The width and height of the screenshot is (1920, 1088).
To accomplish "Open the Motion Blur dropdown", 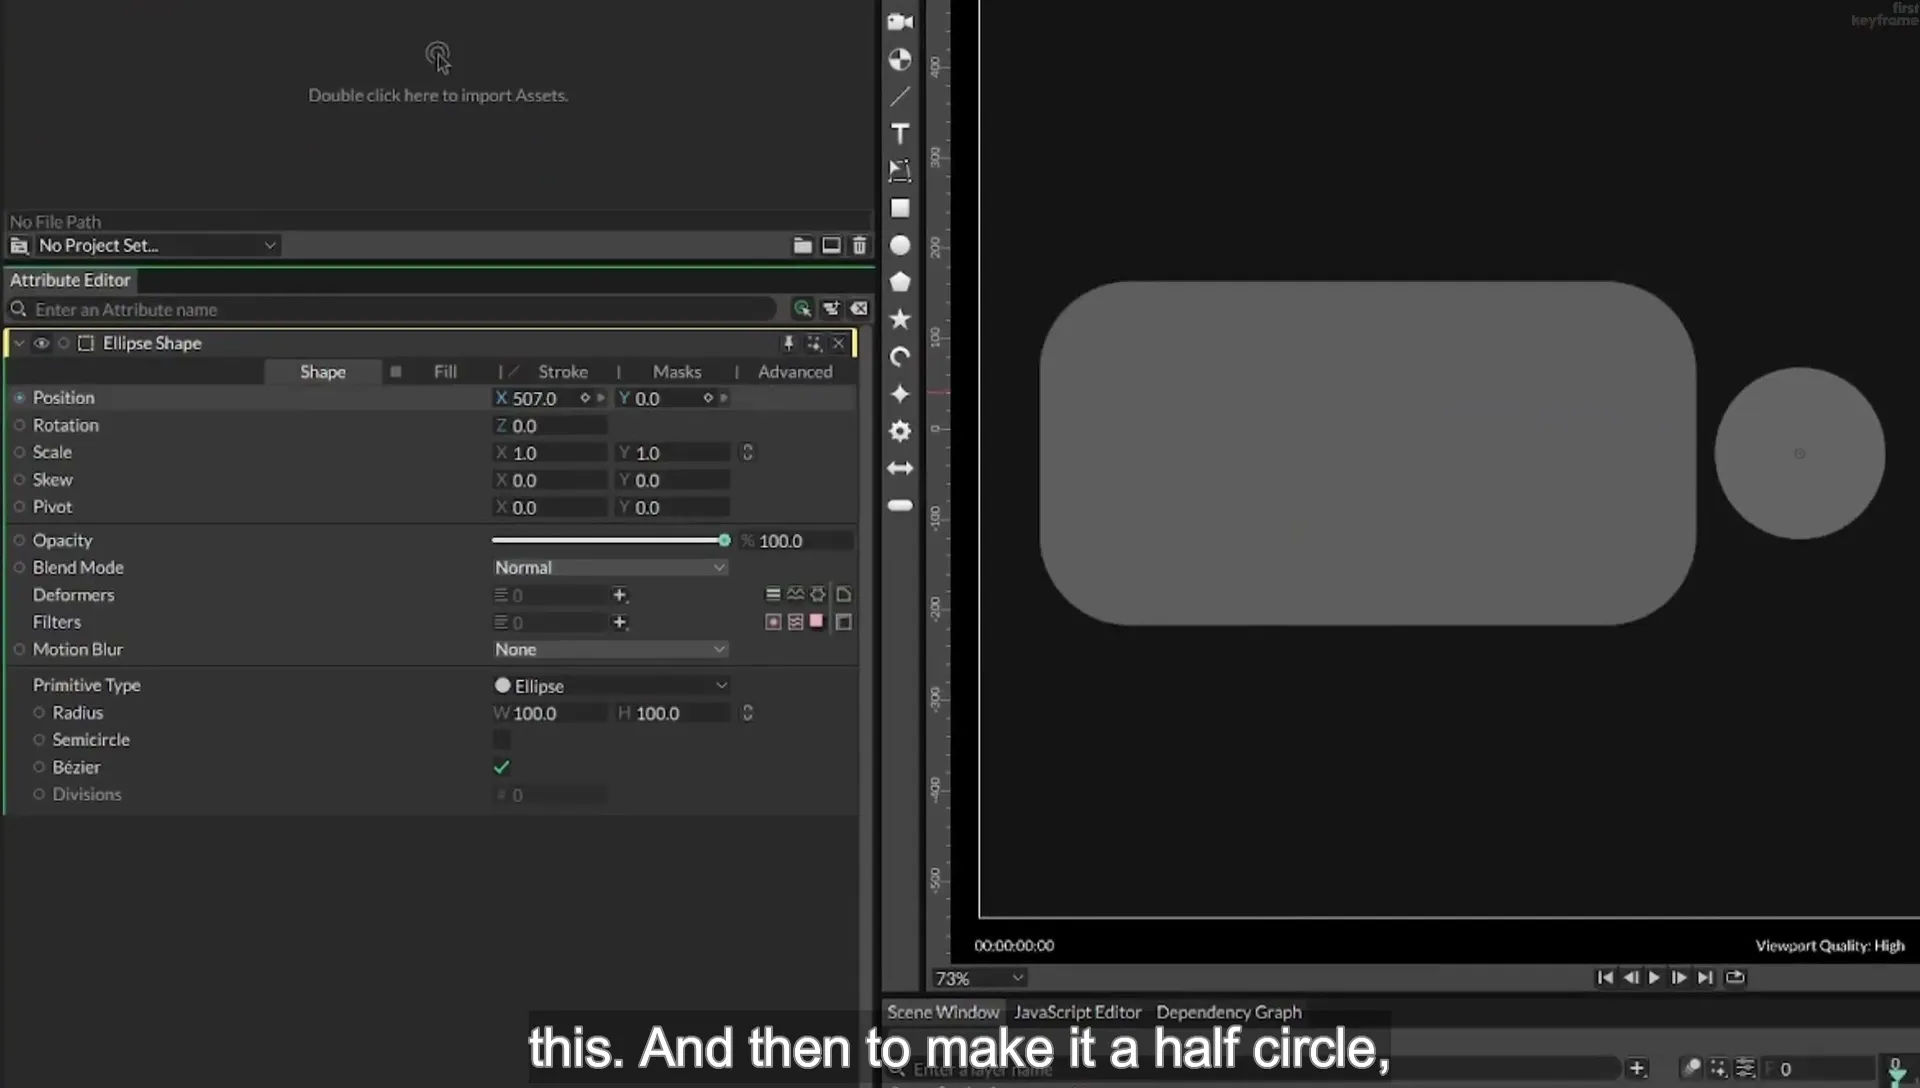I will click(x=609, y=649).
